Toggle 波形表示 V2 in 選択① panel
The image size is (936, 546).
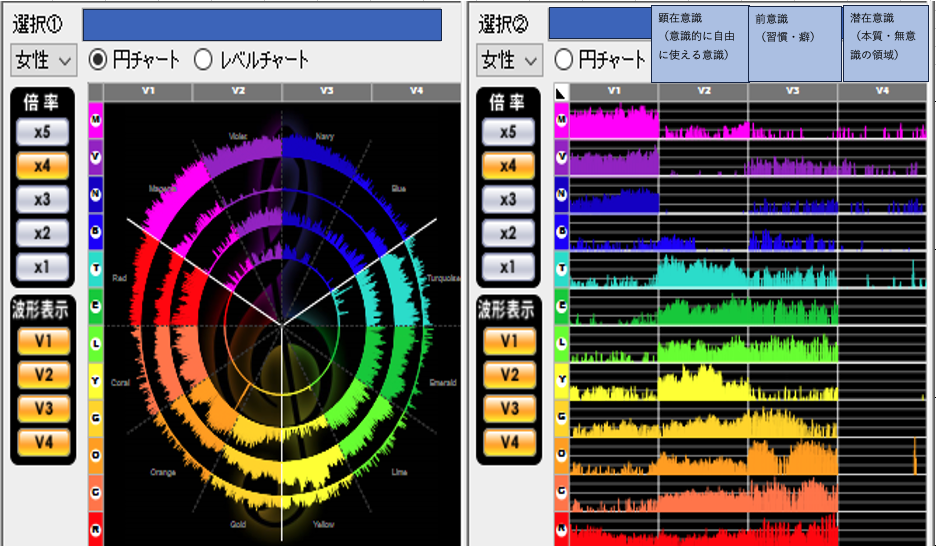point(44,375)
